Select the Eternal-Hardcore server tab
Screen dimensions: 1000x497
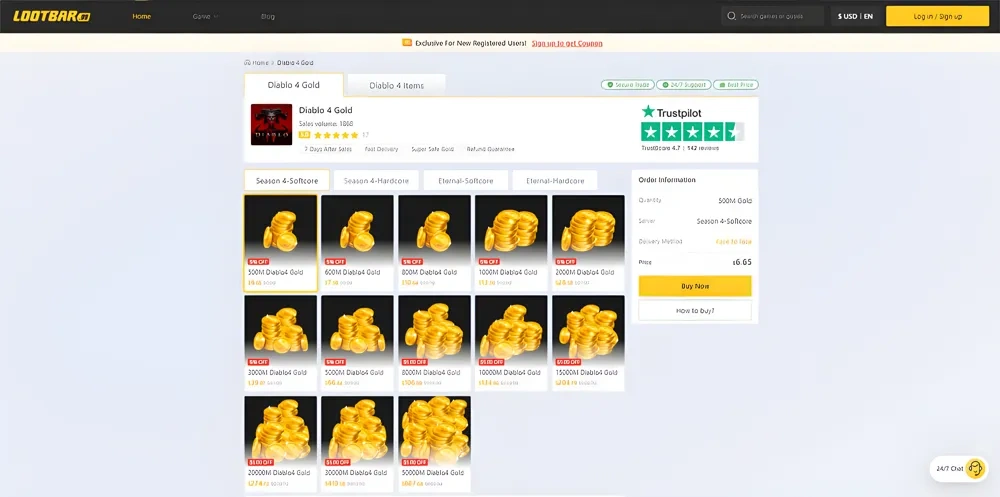(x=555, y=181)
